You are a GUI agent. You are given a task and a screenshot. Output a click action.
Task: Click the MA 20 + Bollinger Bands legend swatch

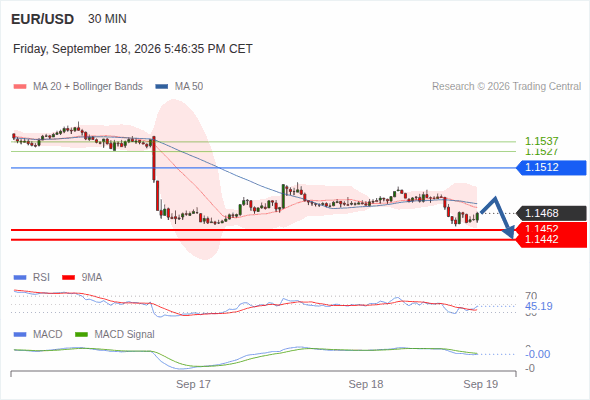coord(20,87)
